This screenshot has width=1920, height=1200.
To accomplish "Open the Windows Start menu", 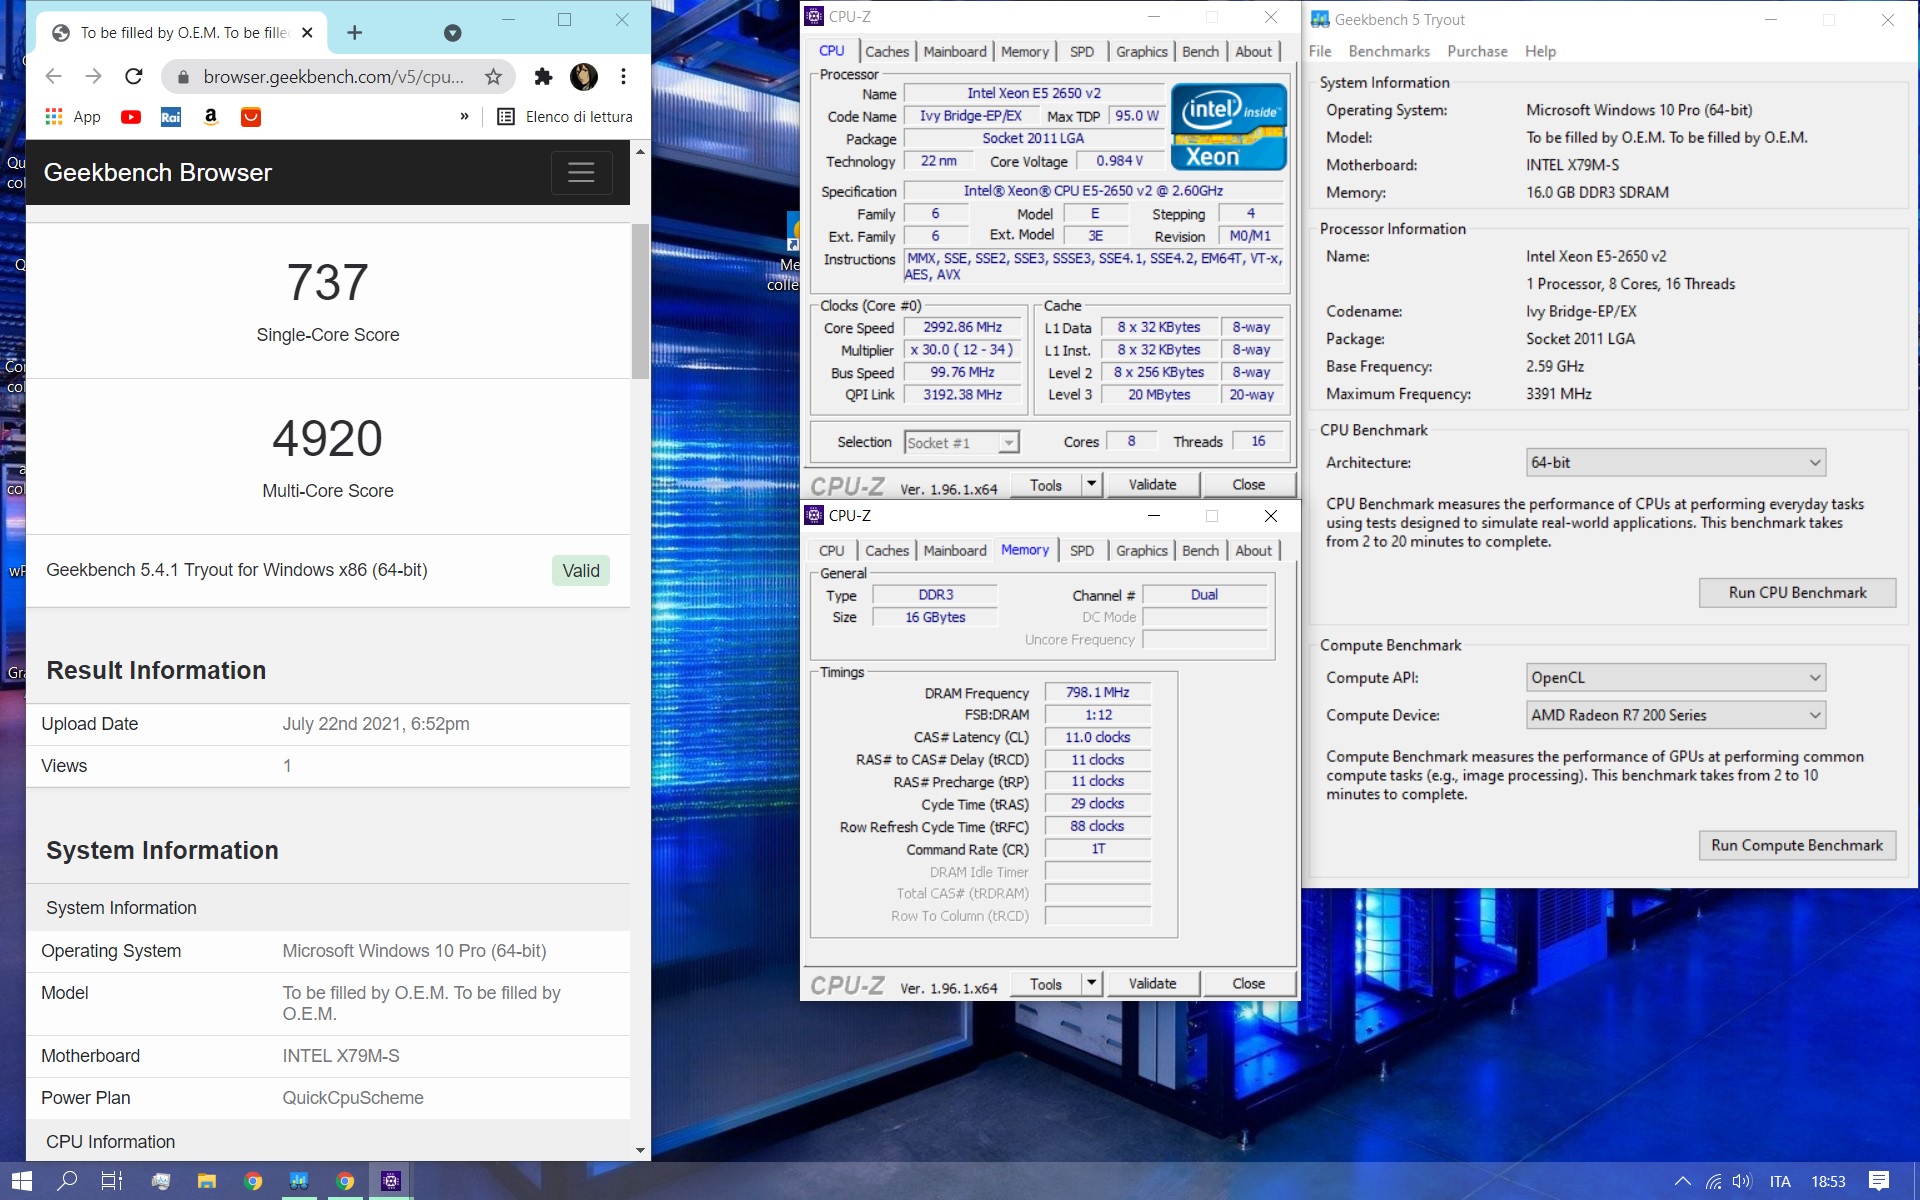I will click(x=22, y=1181).
